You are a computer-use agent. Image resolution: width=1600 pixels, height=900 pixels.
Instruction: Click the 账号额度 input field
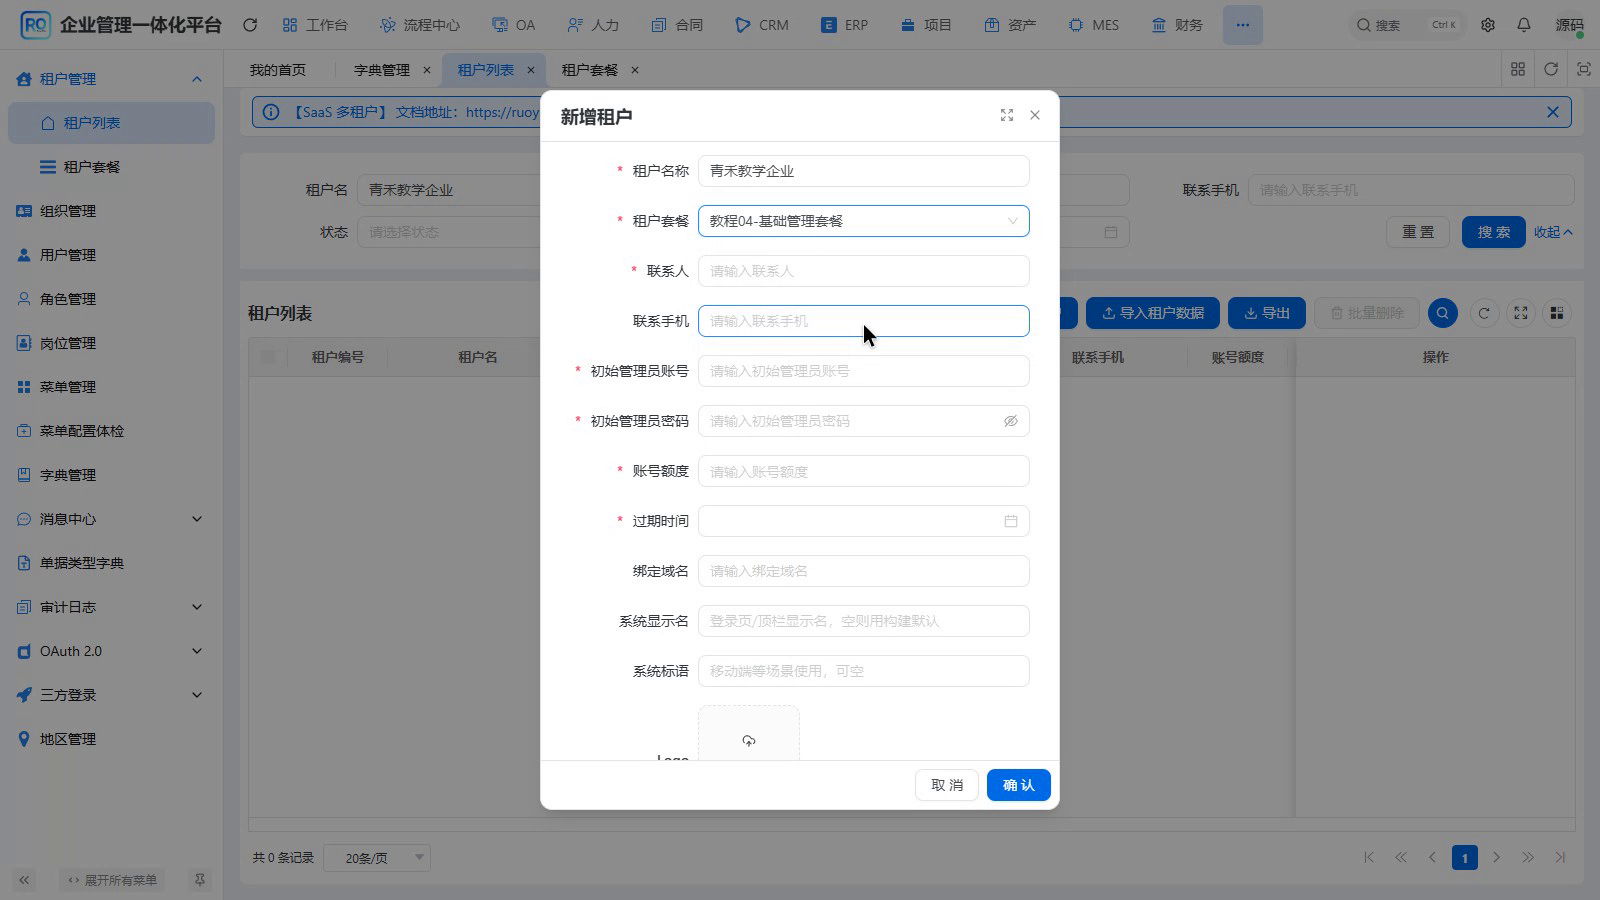(864, 471)
